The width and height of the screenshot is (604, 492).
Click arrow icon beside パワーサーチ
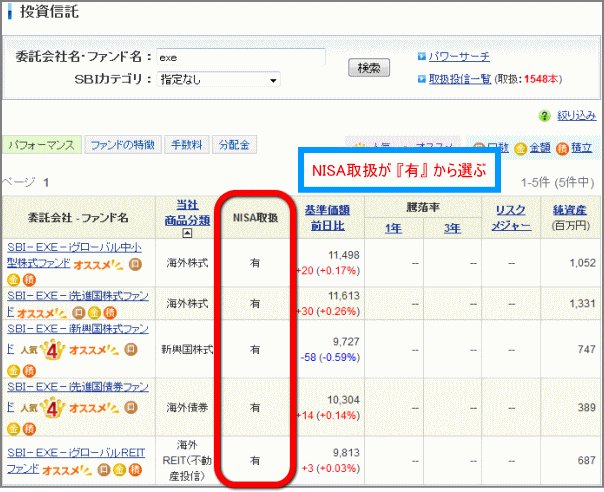(x=422, y=57)
